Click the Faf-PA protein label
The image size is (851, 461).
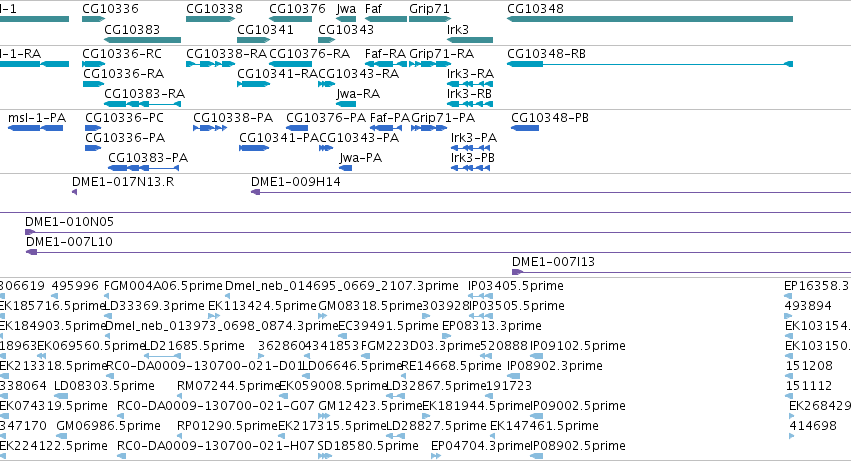point(390,118)
